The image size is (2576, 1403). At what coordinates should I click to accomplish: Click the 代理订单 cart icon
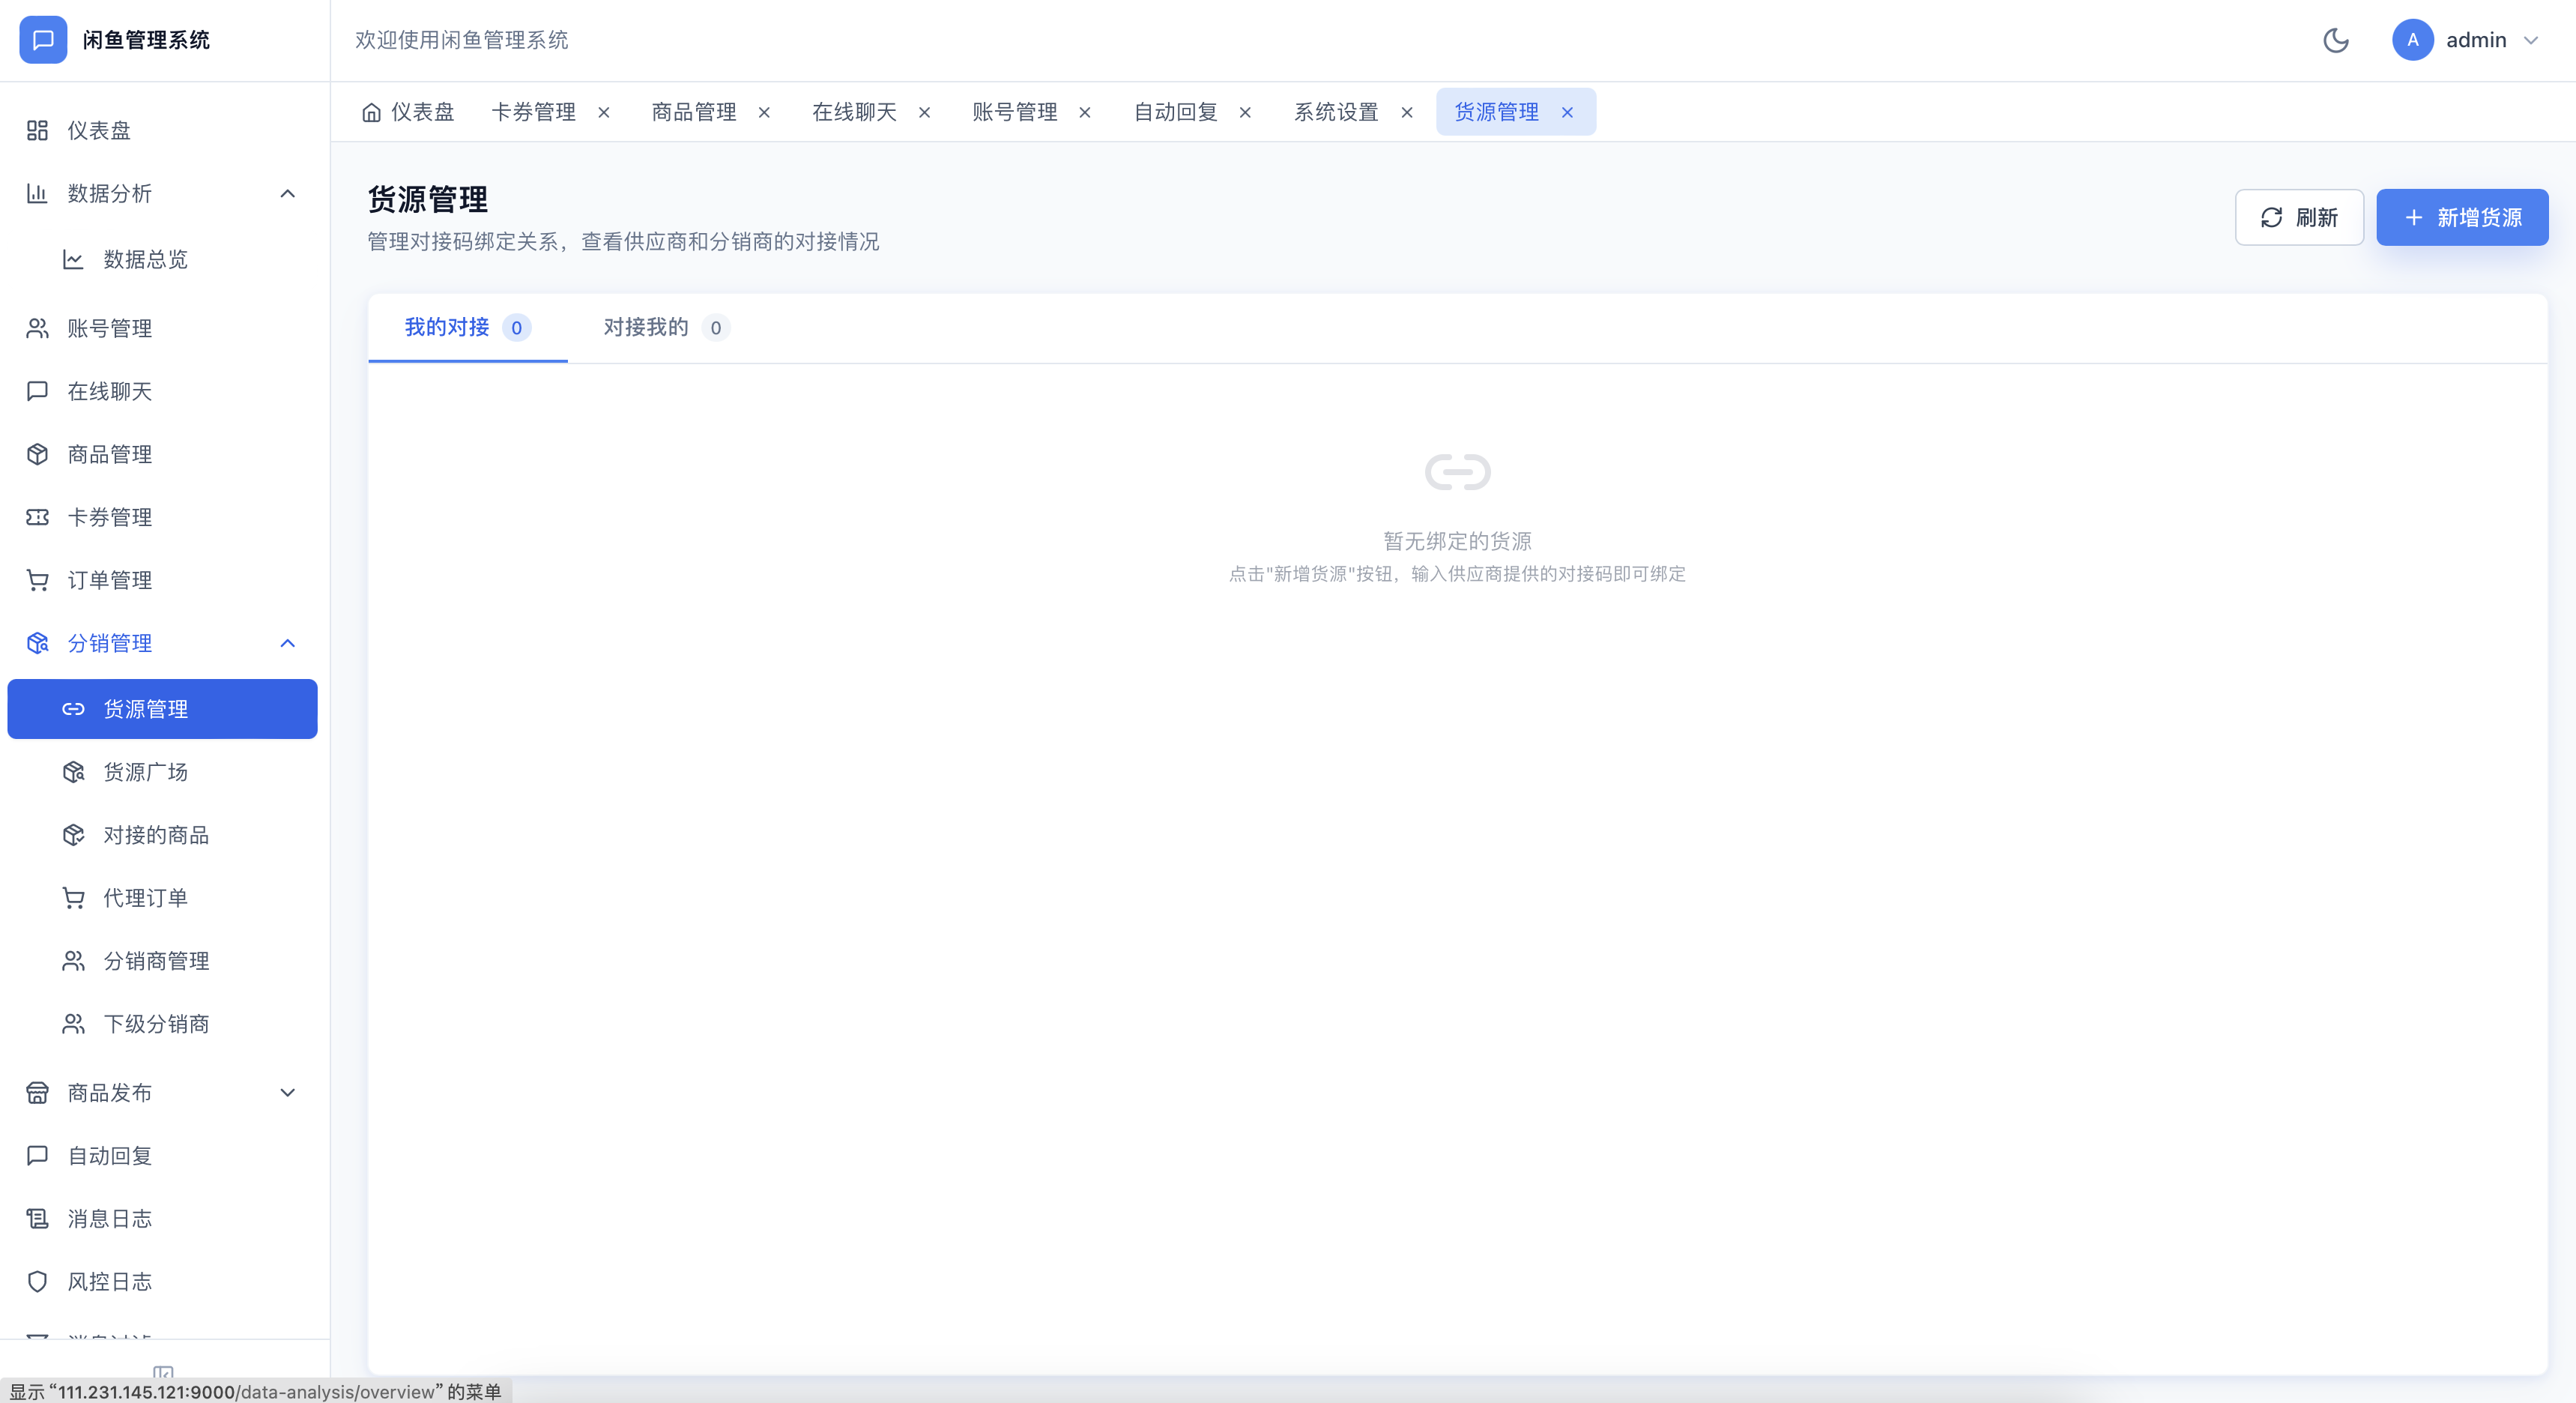click(73, 898)
